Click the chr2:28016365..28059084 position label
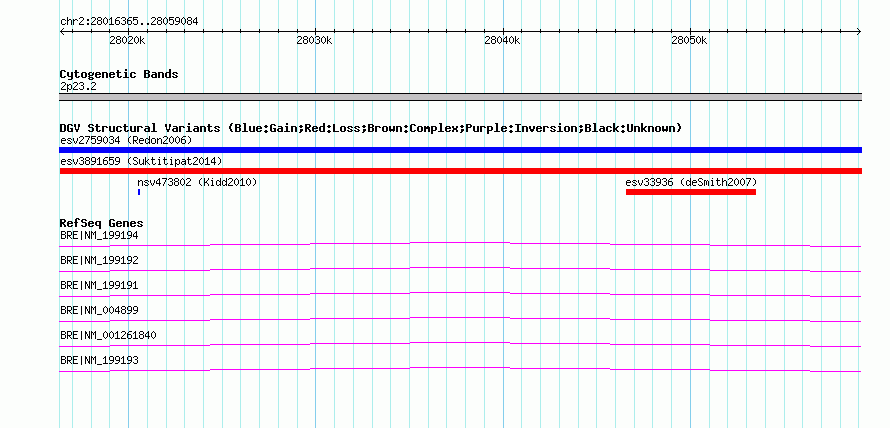890x428 pixels. click(129, 21)
